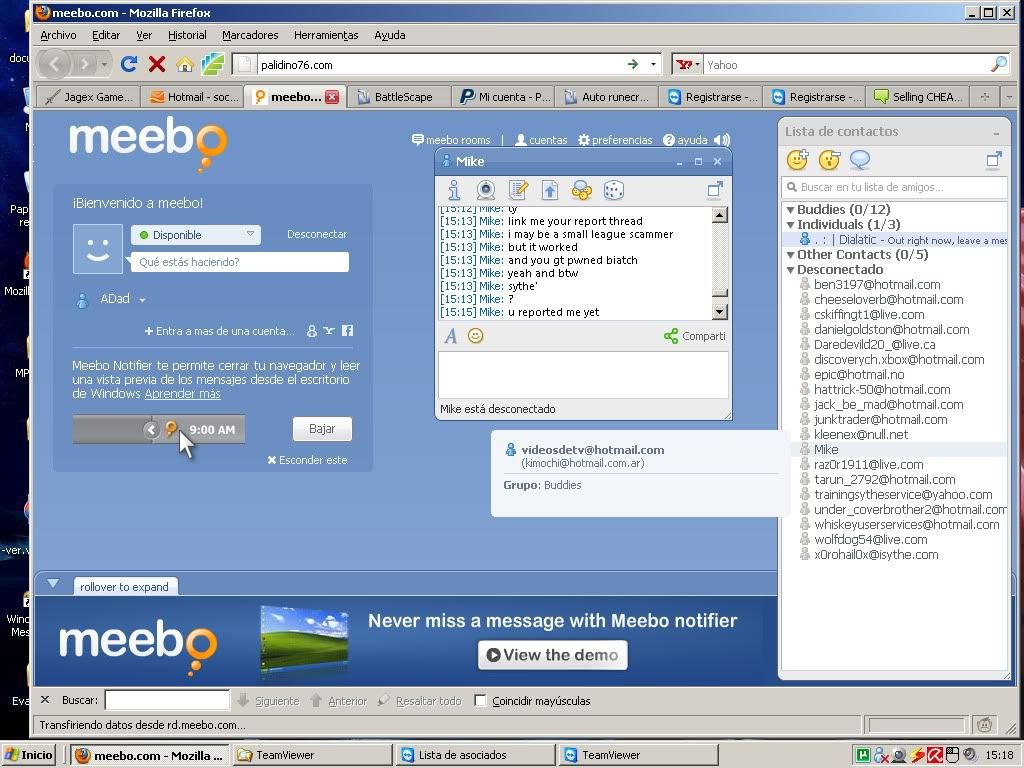The width and height of the screenshot is (1024, 768).
Task: Pop out the contact list panel
Action: click(x=993, y=159)
